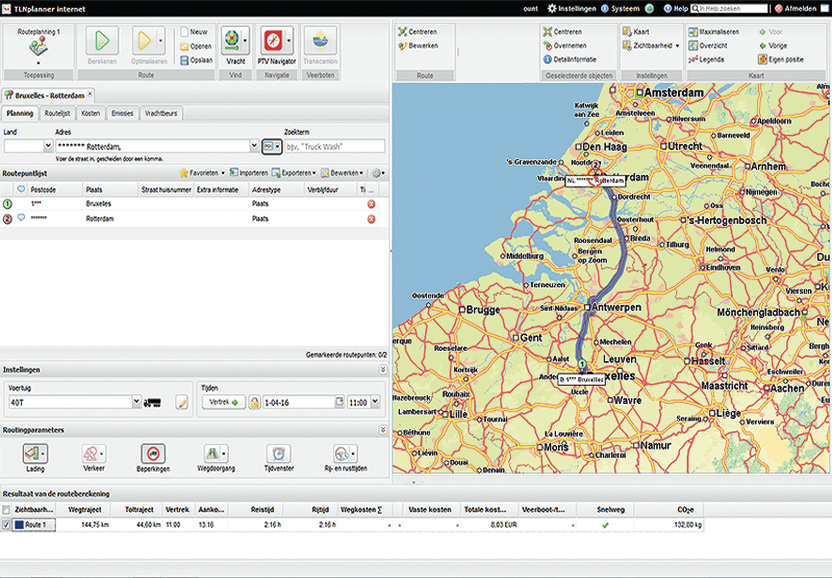Click the departure time lock icon
The width and height of the screenshot is (832, 578).
point(255,402)
